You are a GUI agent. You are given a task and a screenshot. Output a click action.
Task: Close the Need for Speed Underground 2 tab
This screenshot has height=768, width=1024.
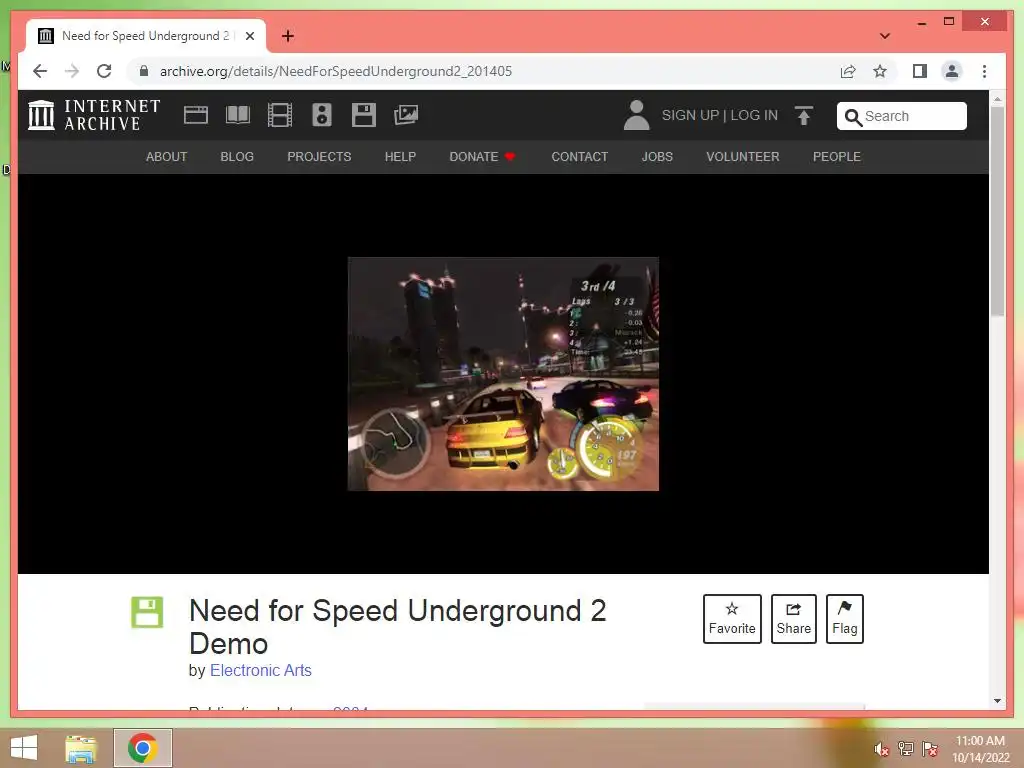tap(250, 36)
